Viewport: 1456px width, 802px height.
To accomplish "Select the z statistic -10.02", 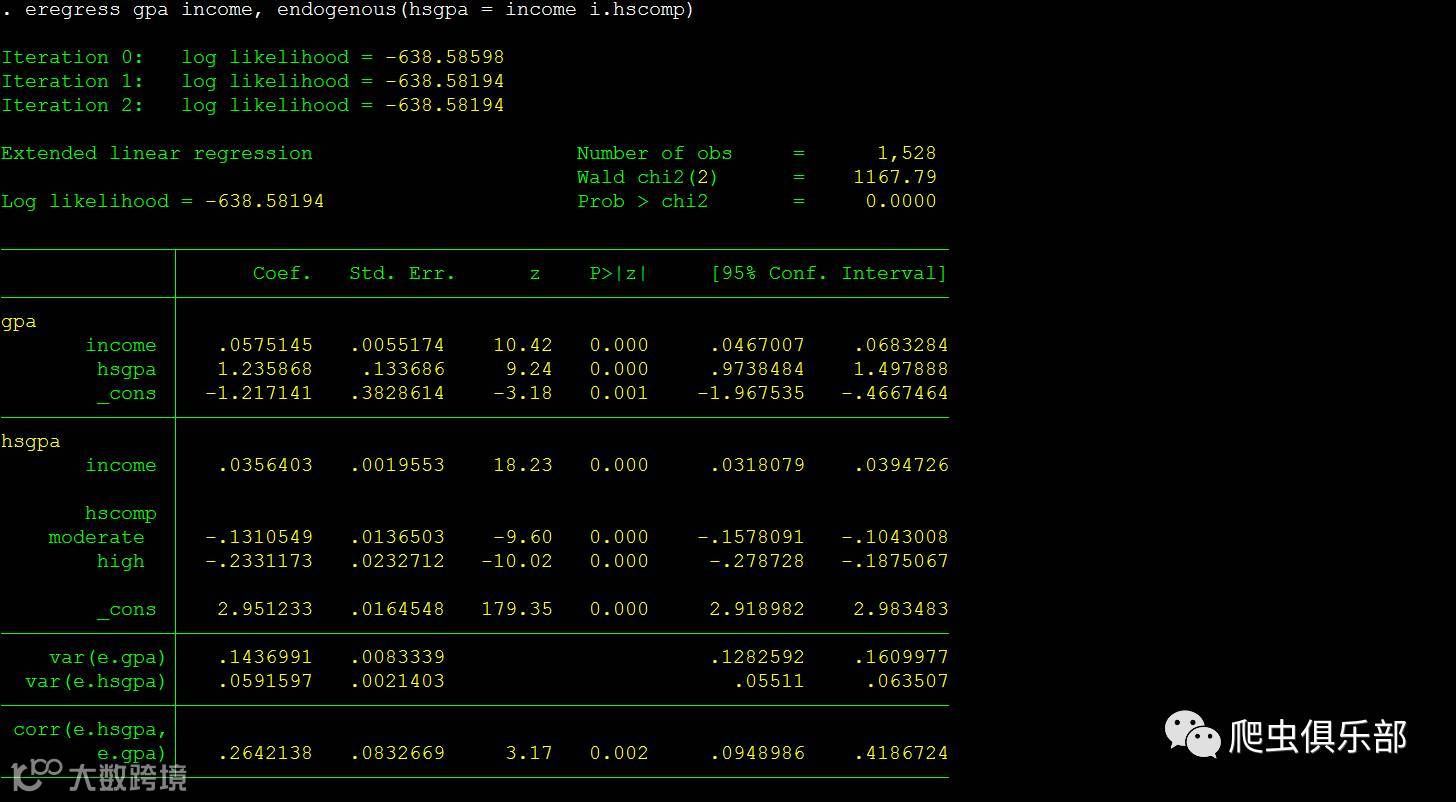I will pyautogui.click(x=517, y=561).
